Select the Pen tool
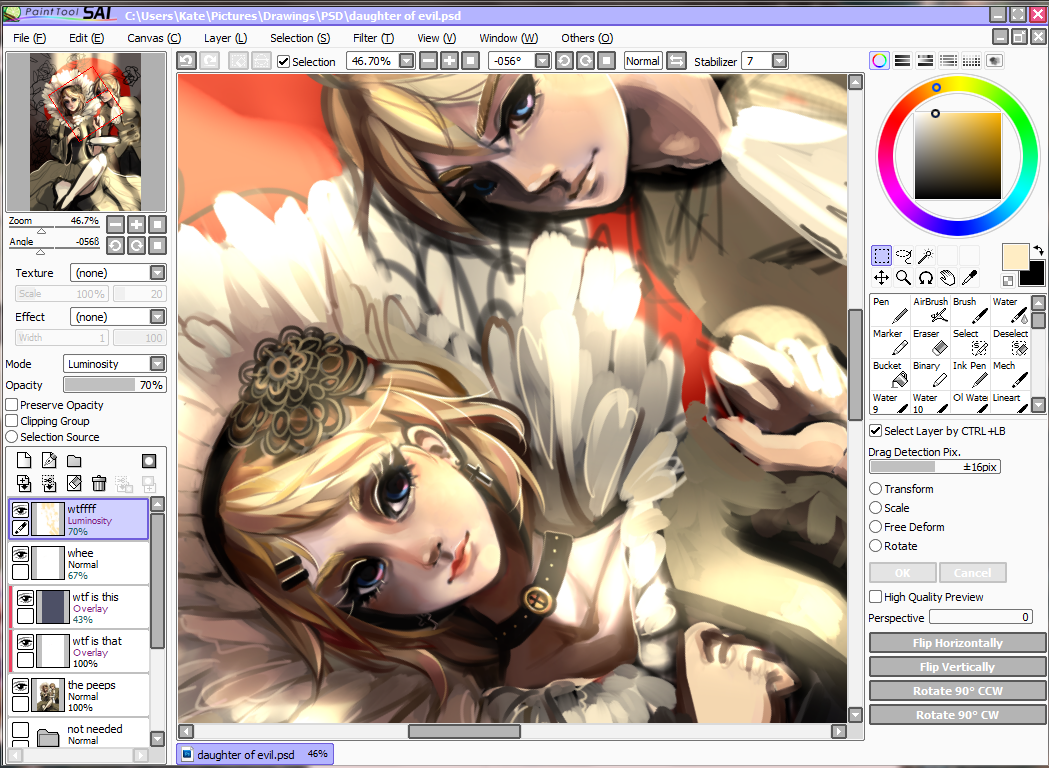The image size is (1049, 768). click(x=890, y=310)
